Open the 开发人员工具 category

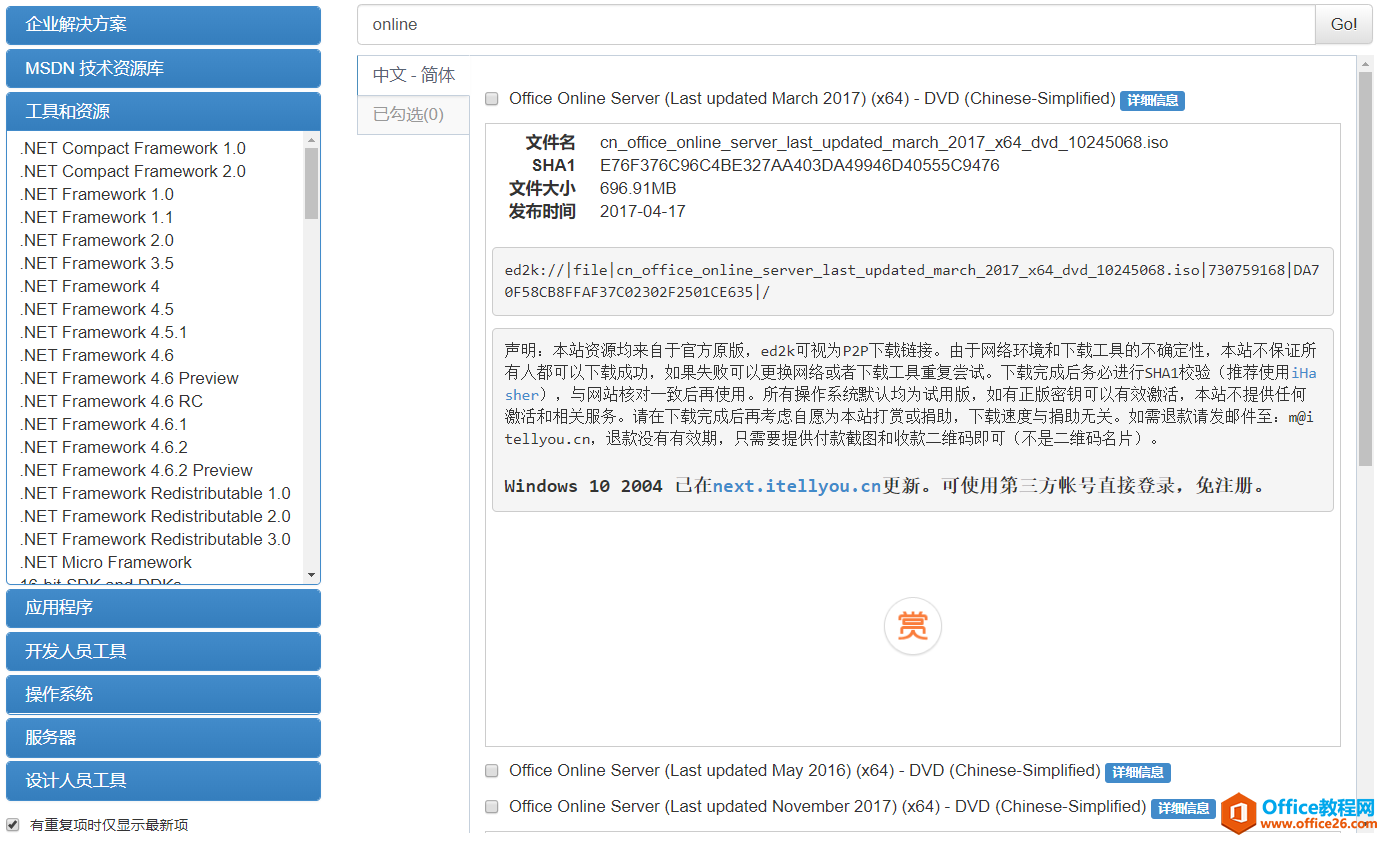163,651
